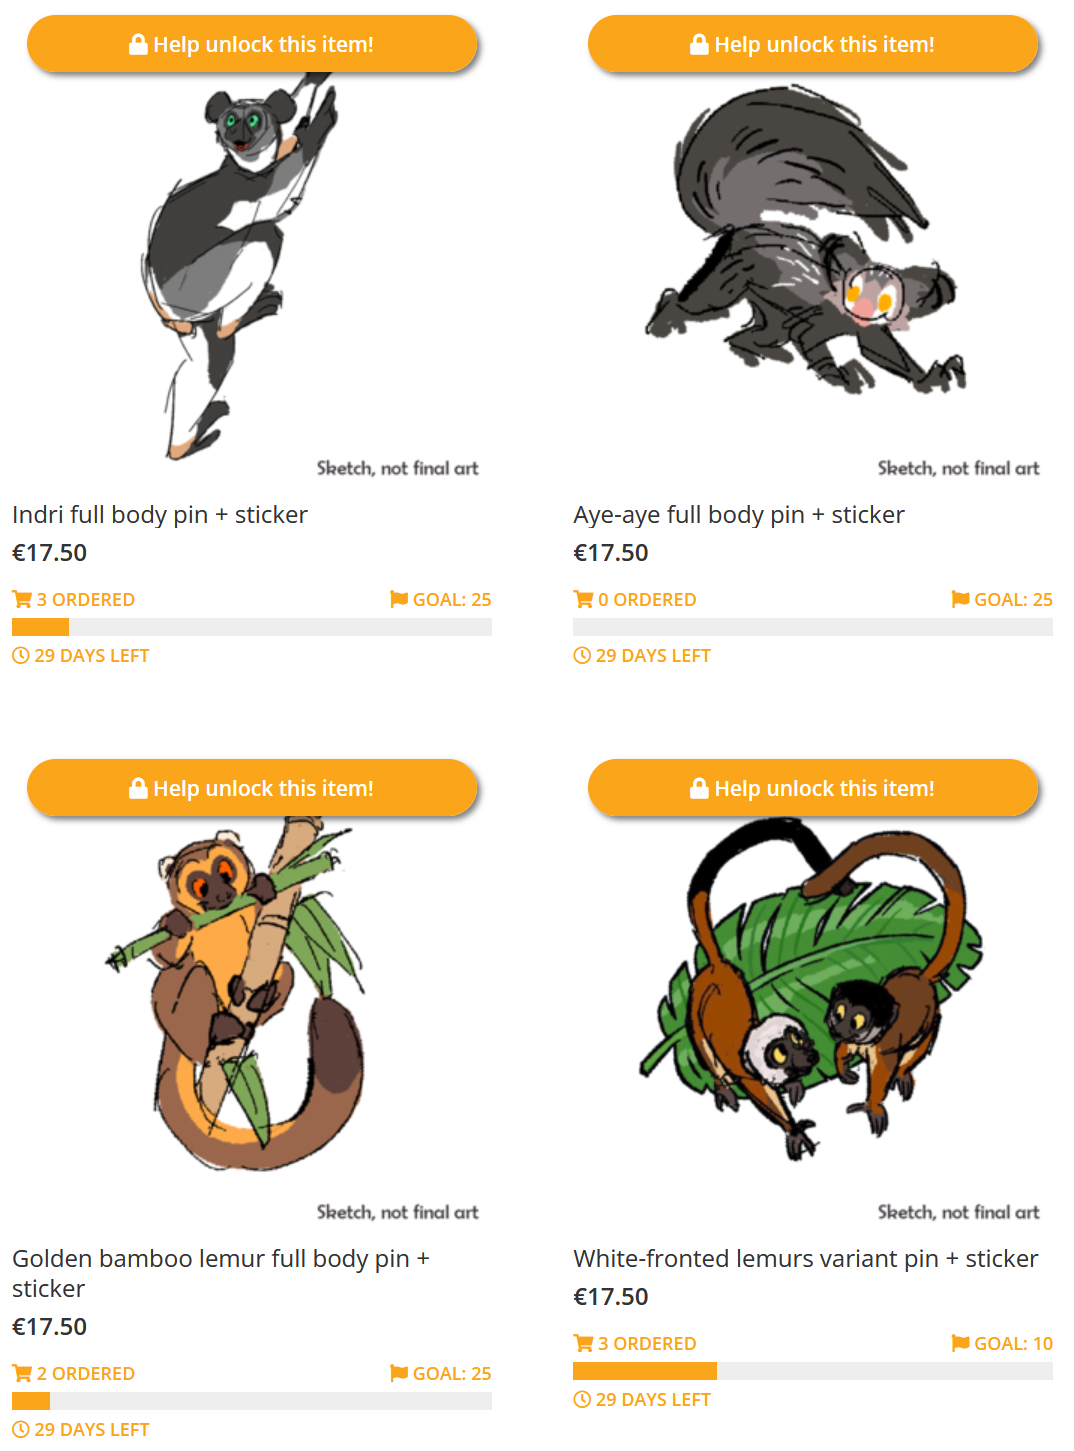The image size is (1074, 1451).
Task: Open White-fronted lemurs variant pin + sticker title
Action: tap(806, 1258)
